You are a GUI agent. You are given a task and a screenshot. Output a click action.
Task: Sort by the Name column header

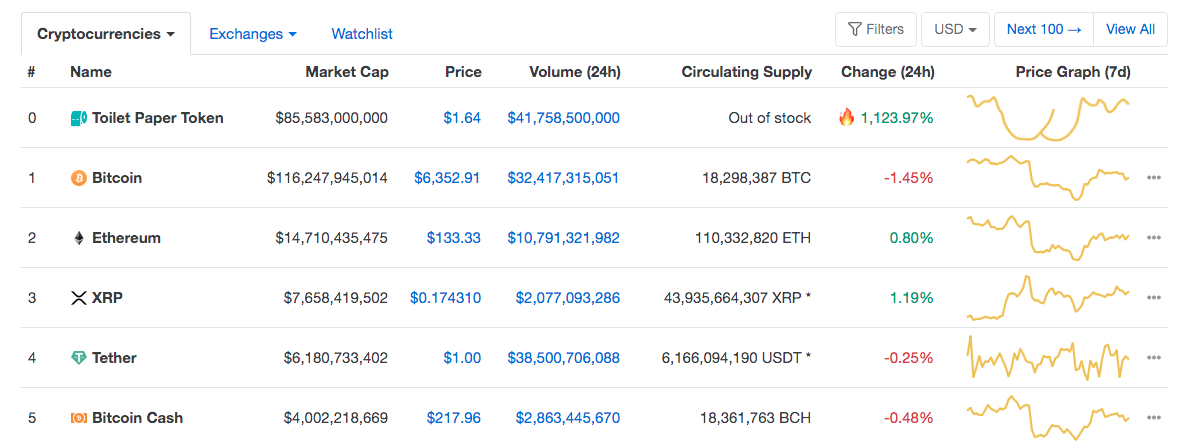point(91,72)
